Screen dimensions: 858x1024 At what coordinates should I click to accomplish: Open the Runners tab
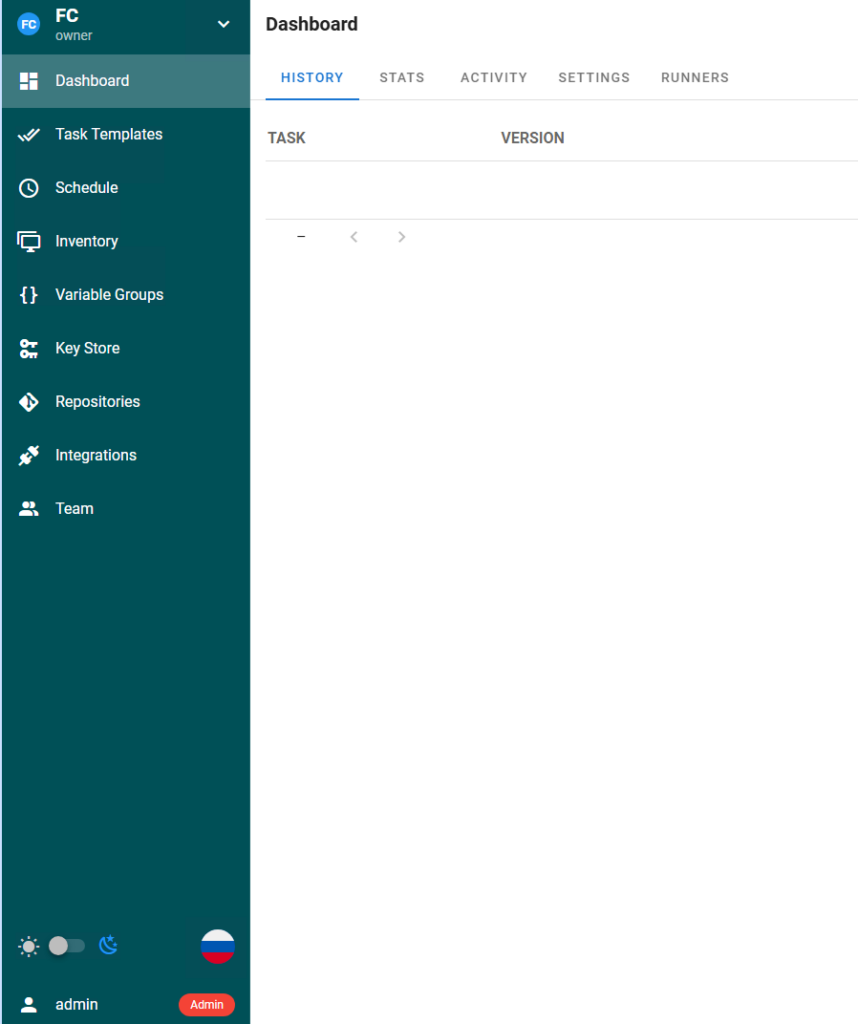[694, 77]
